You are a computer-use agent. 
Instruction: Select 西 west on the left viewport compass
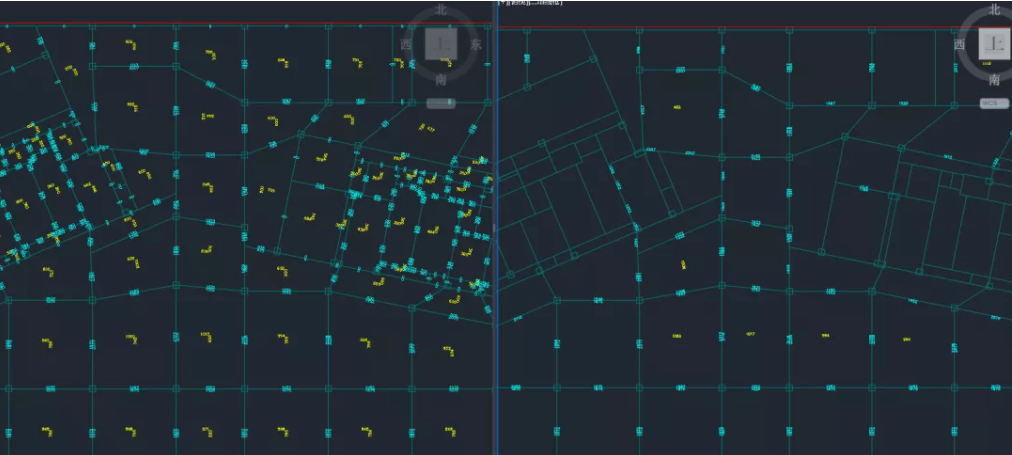point(405,44)
